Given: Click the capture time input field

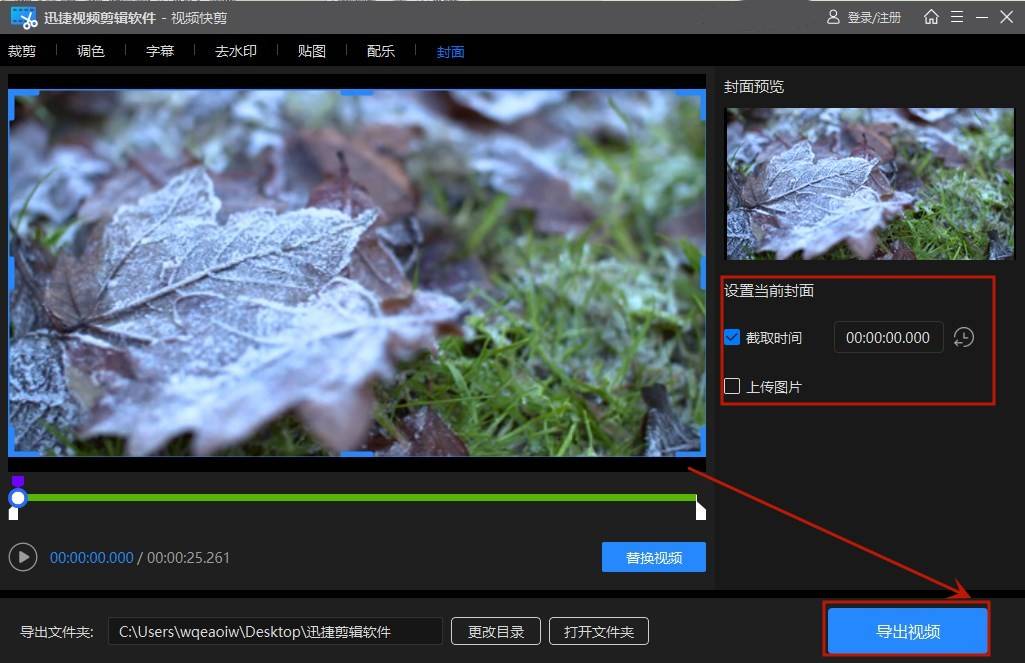Looking at the screenshot, I should 888,337.
